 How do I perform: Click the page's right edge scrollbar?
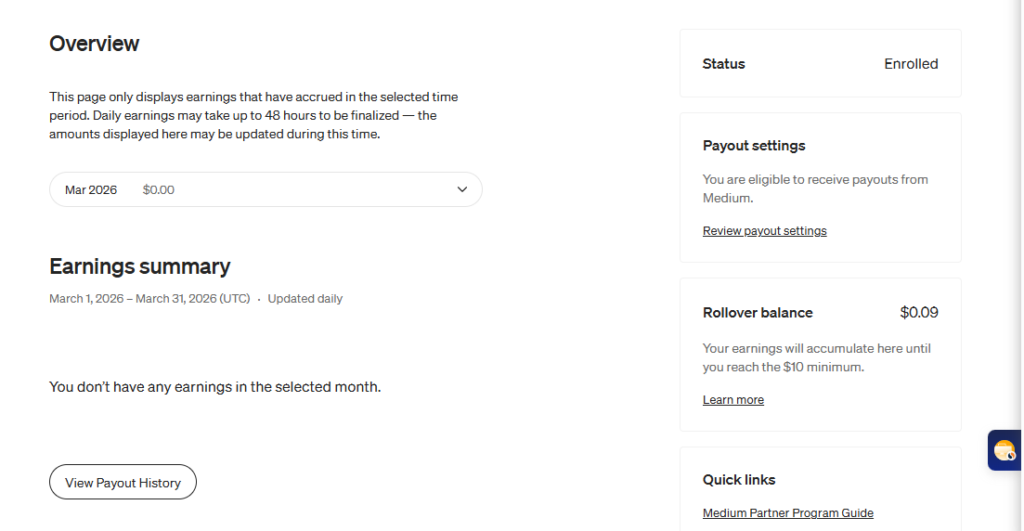(1019, 265)
